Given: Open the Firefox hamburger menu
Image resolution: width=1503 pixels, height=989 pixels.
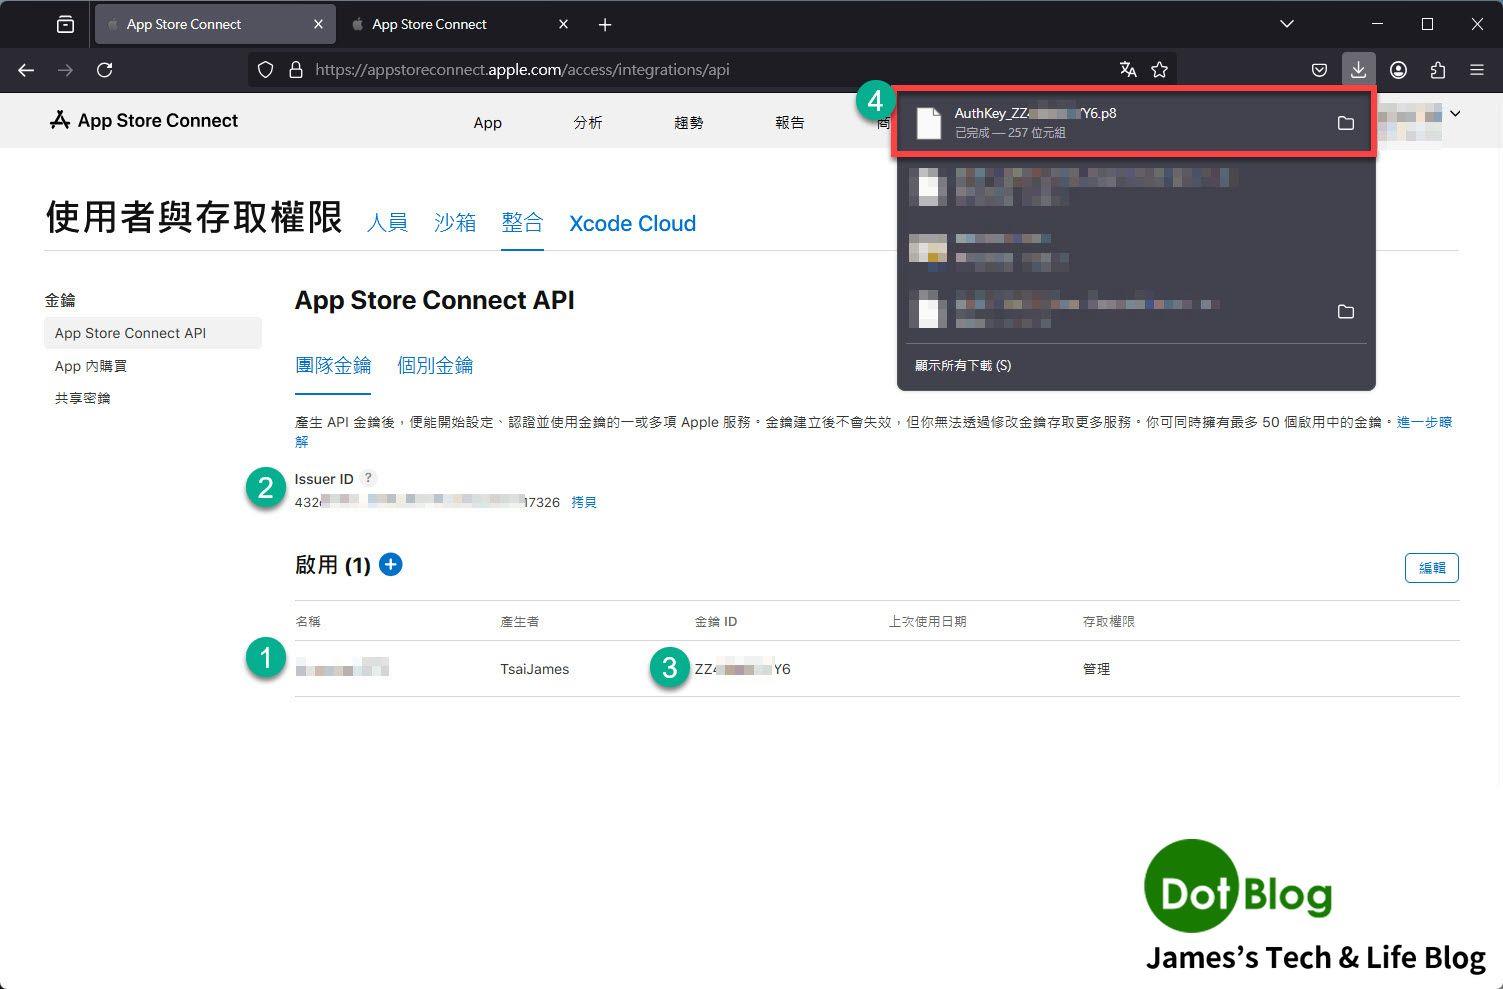Looking at the screenshot, I should point(1476,70).
